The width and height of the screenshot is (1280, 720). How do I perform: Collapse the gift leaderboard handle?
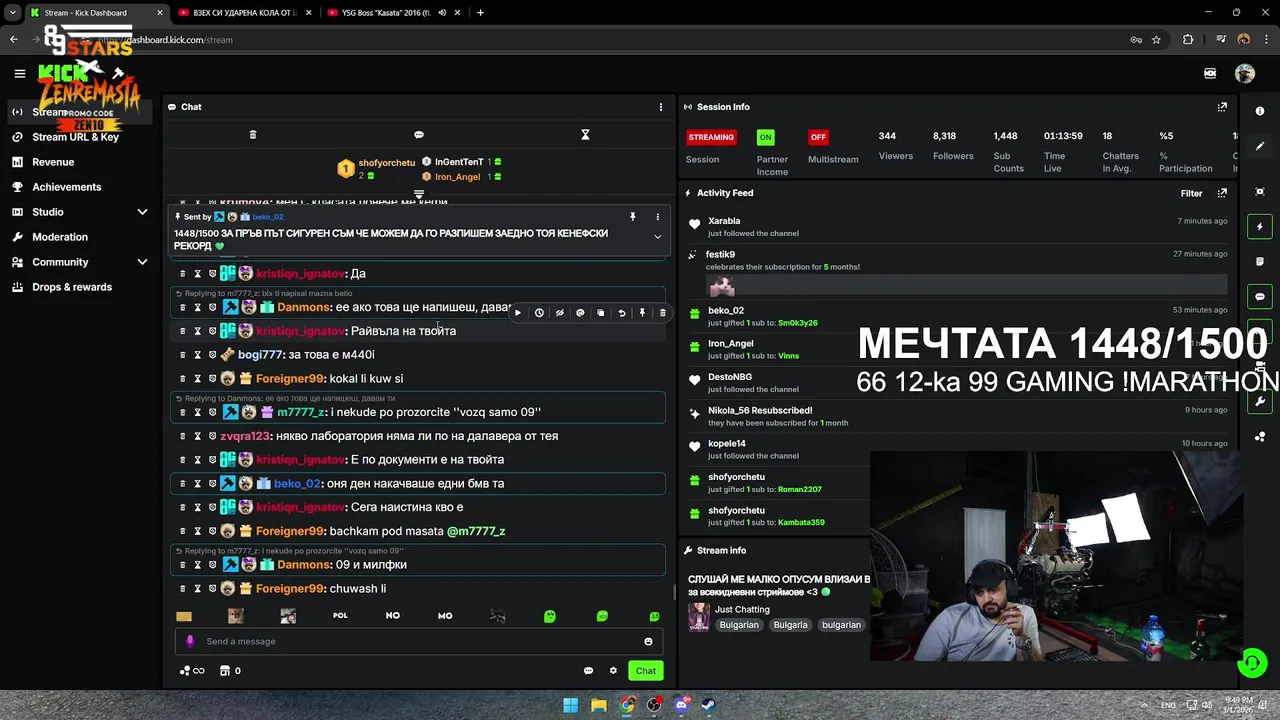click(x=419, y=194)
